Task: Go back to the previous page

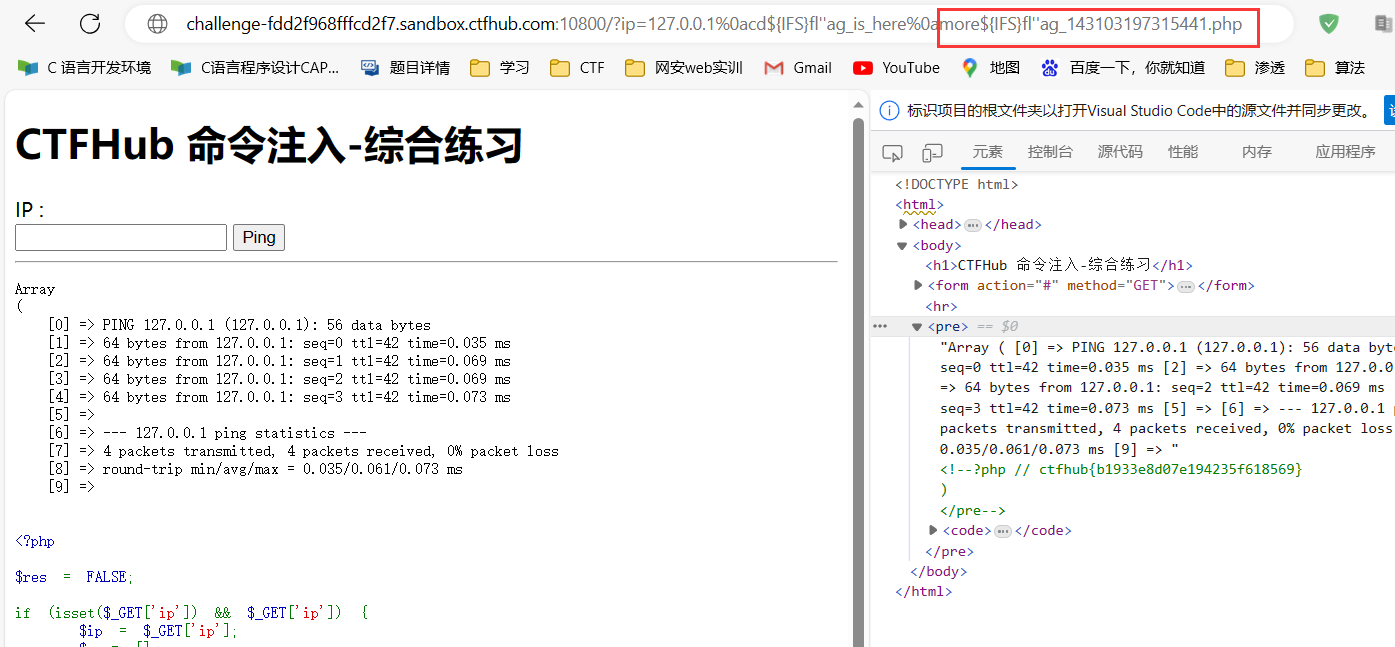Action: coord(35,24)
